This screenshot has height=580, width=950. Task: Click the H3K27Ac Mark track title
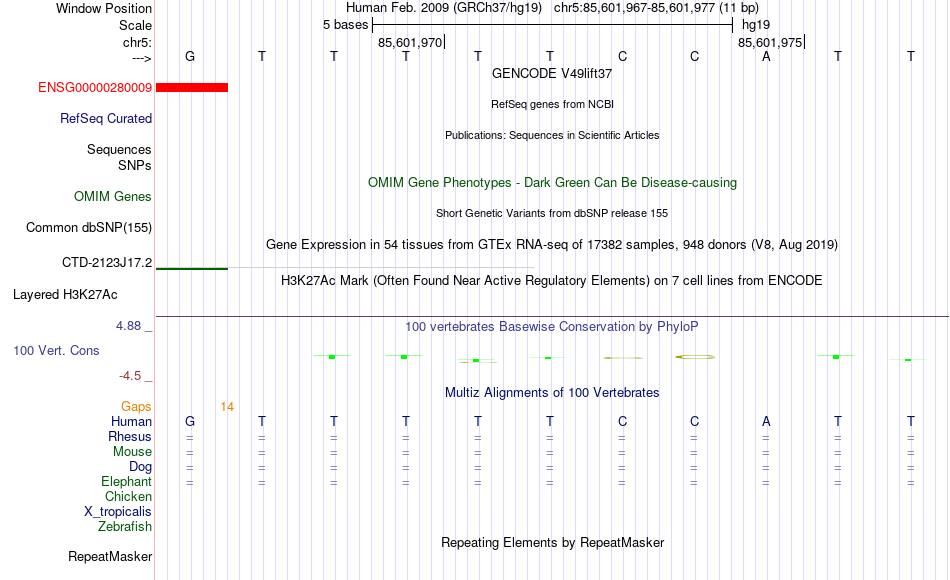552,281
